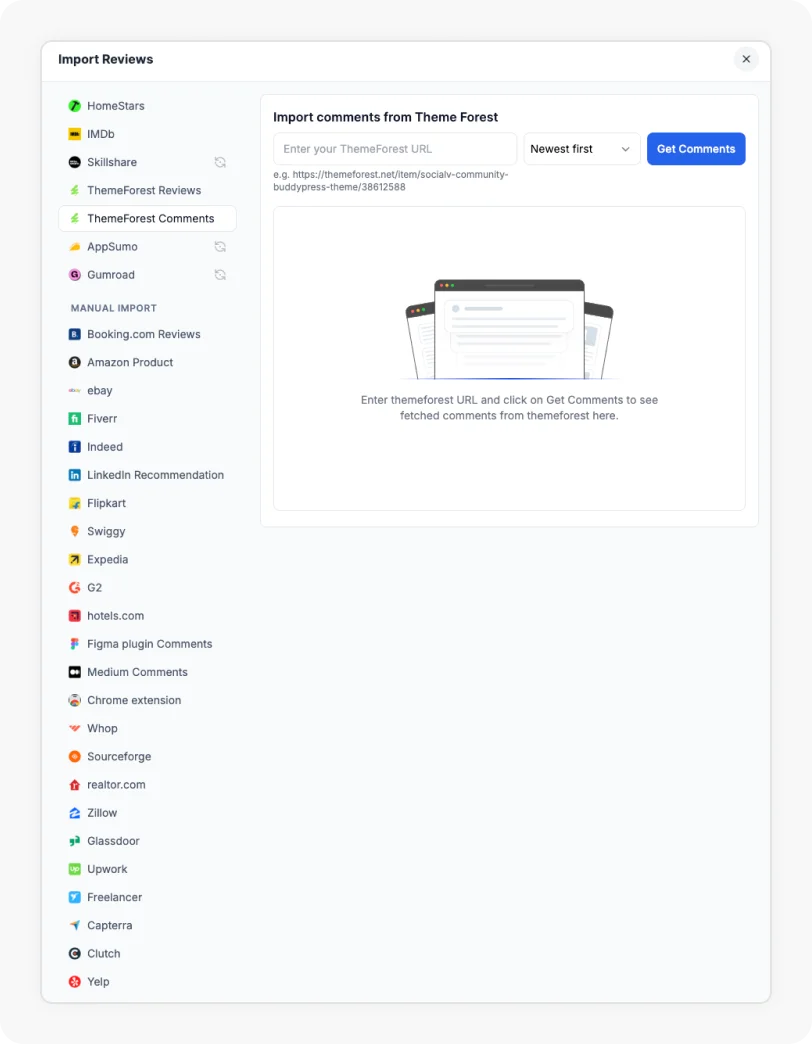Click the Upwork platform icon
This screenshot has width=812, height=1044.
[x=73, y=869]
